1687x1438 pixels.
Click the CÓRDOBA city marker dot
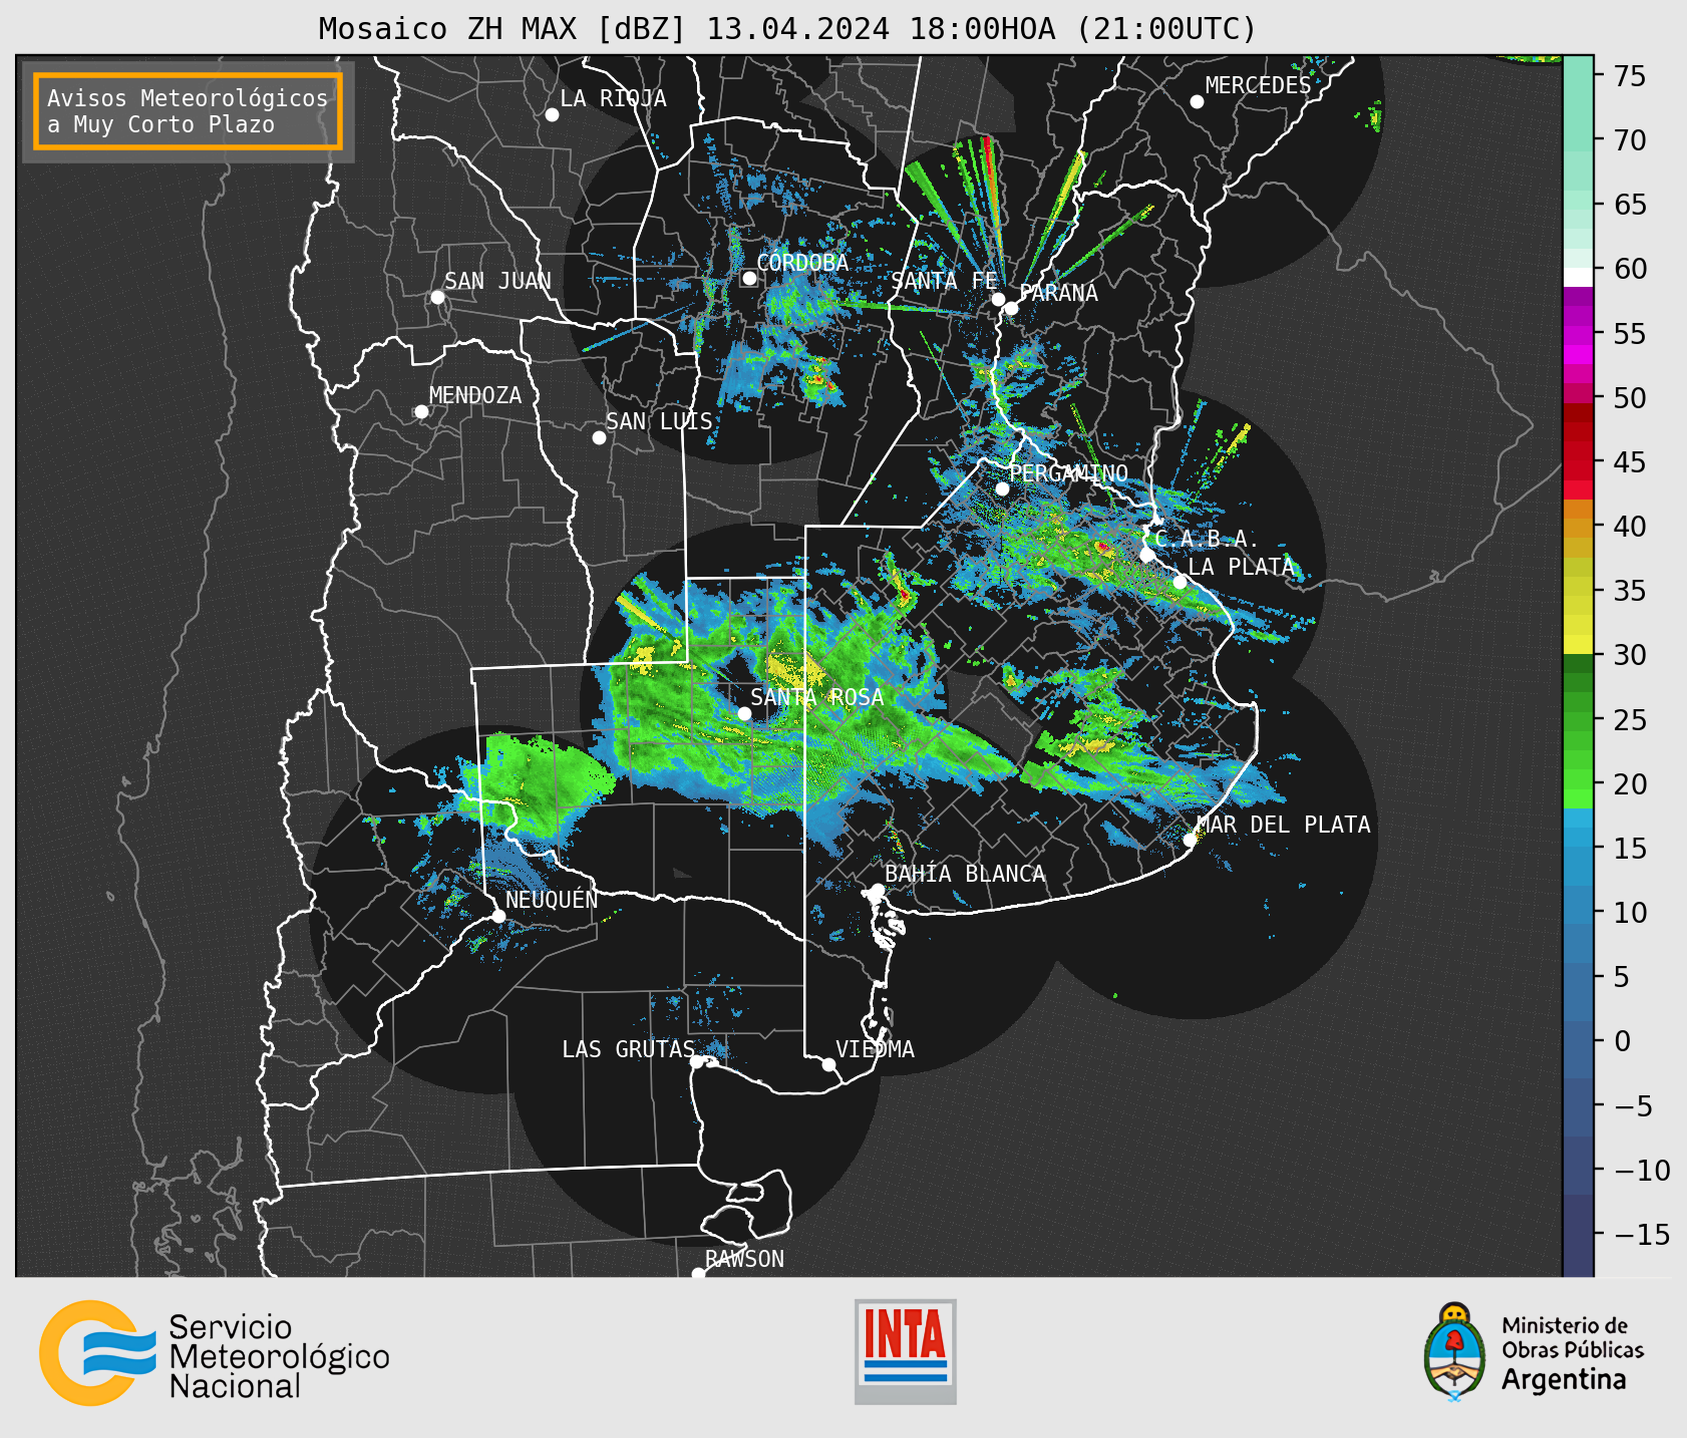click(x=749, y=278)
